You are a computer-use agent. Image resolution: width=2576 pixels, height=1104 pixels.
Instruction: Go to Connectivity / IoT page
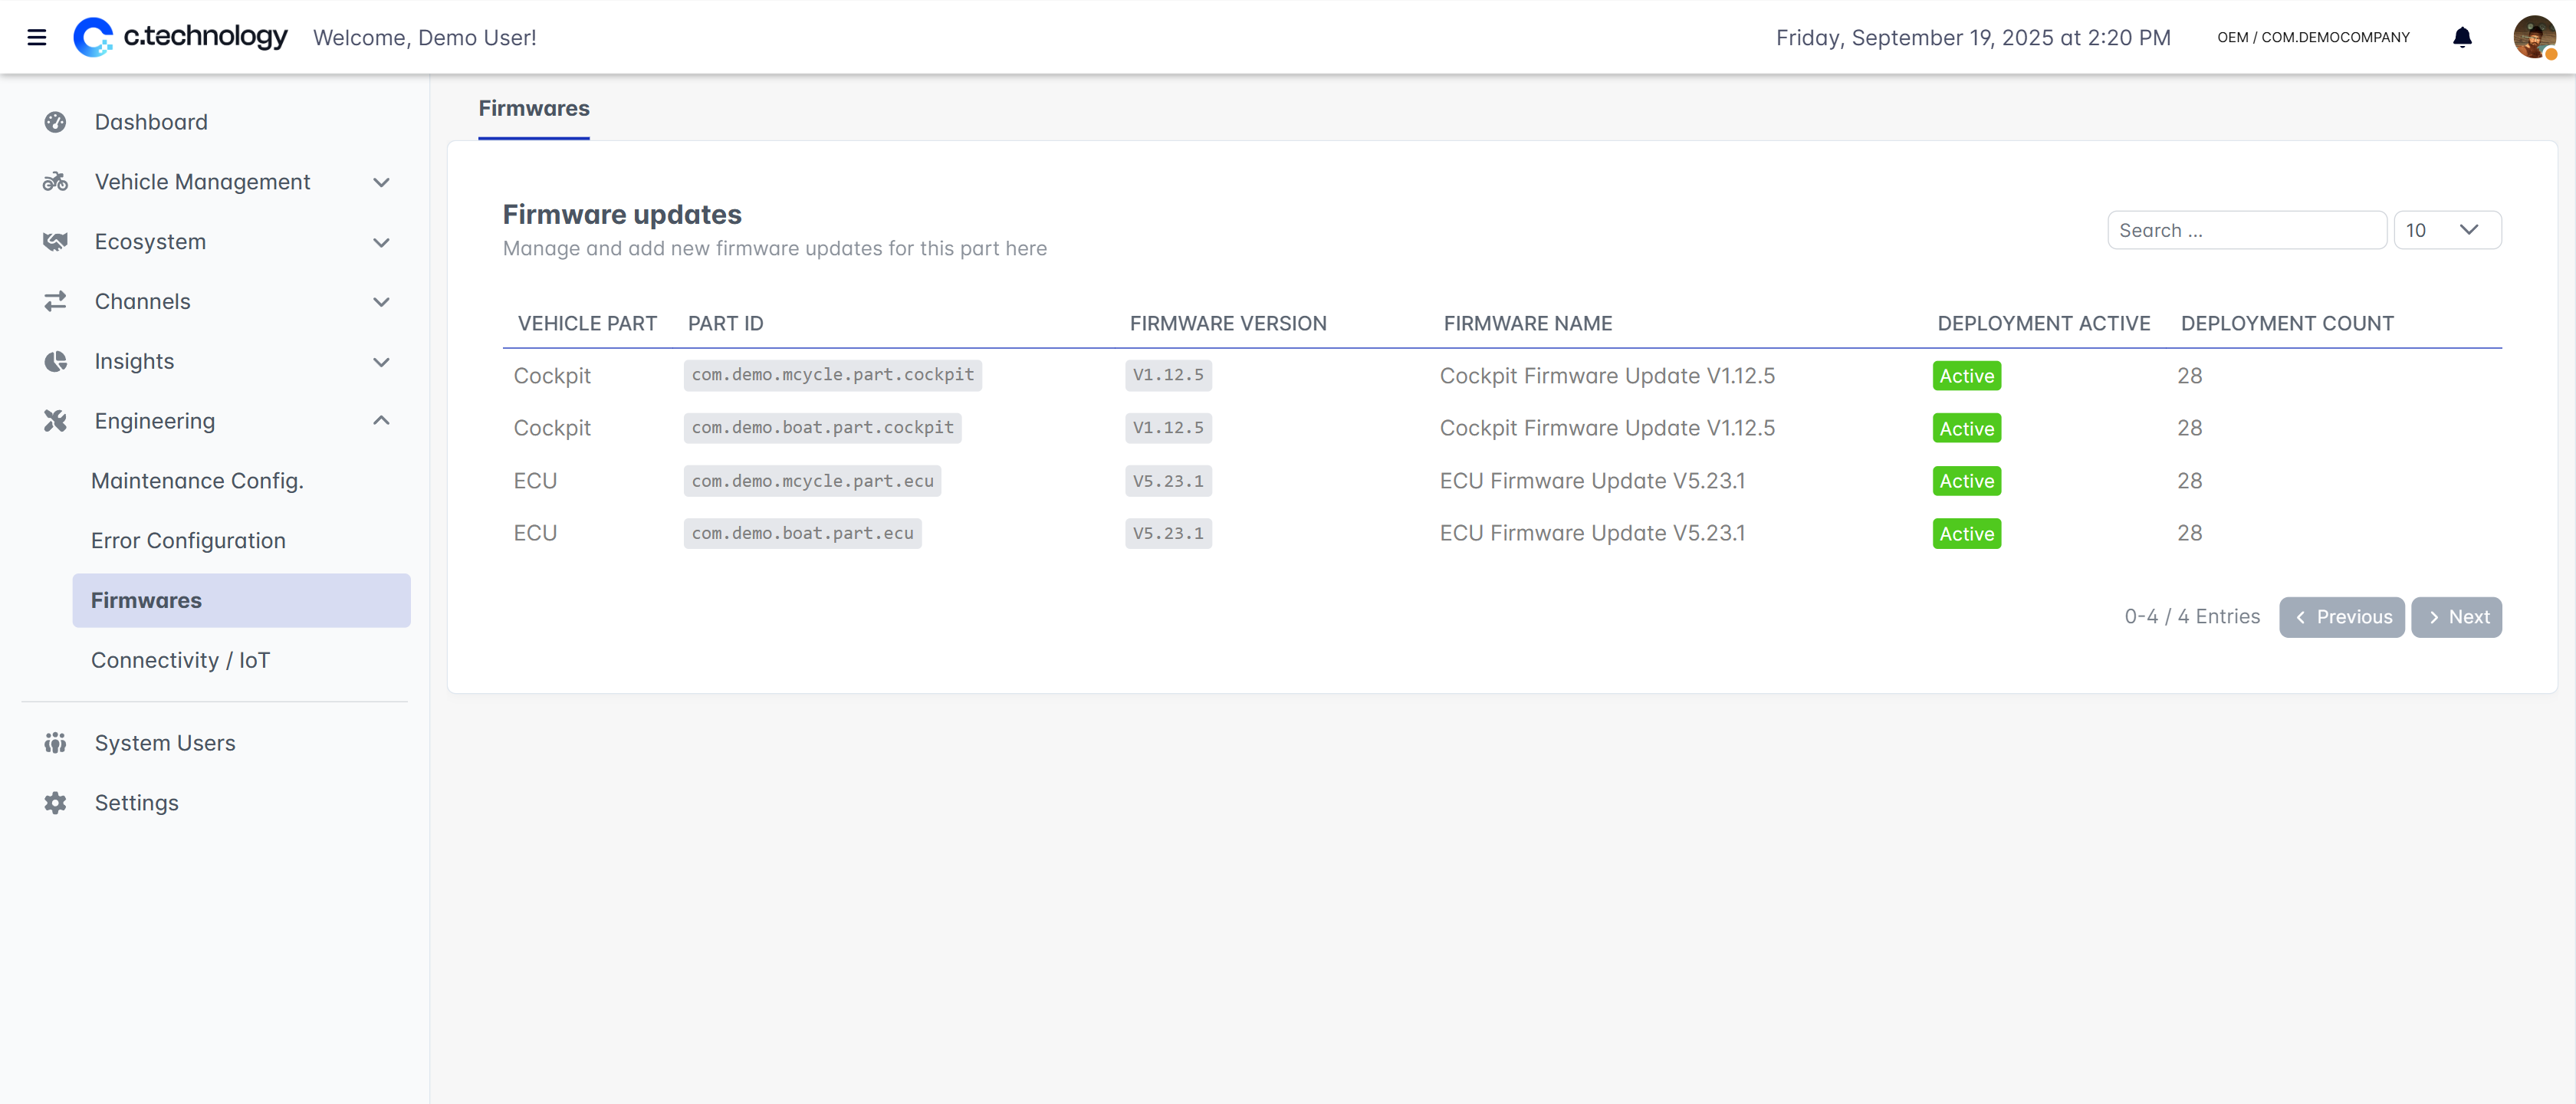click(x=180, y=660)
